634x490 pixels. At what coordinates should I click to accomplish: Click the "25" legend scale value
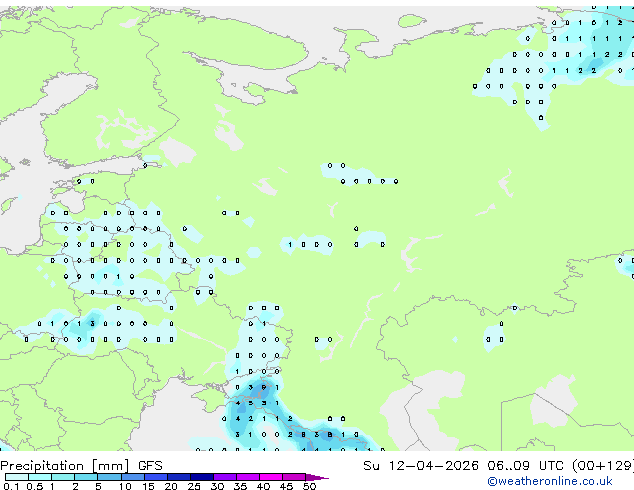pyautogui.click(x=194, y=486)
